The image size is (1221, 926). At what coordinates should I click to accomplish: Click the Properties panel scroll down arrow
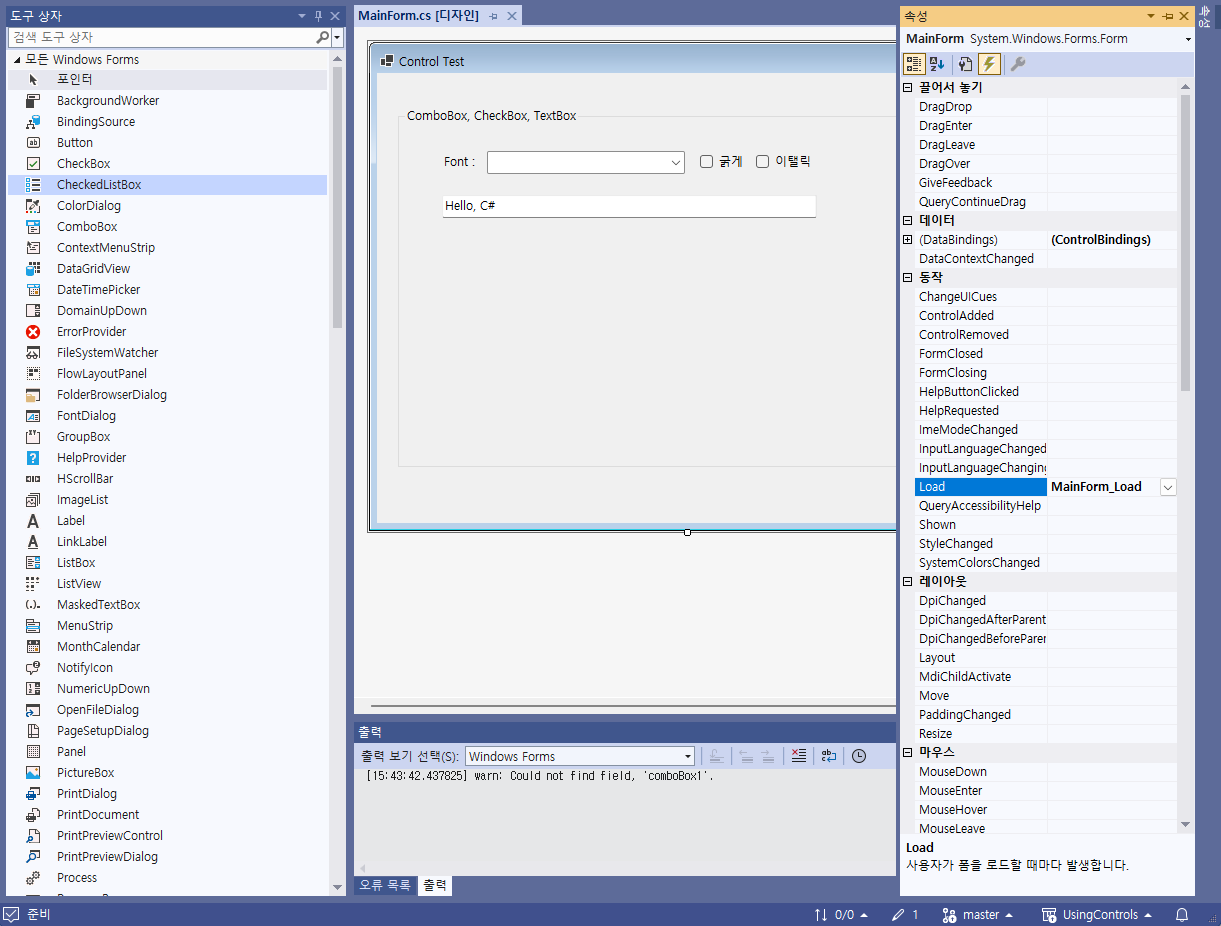coord(1185,825)
